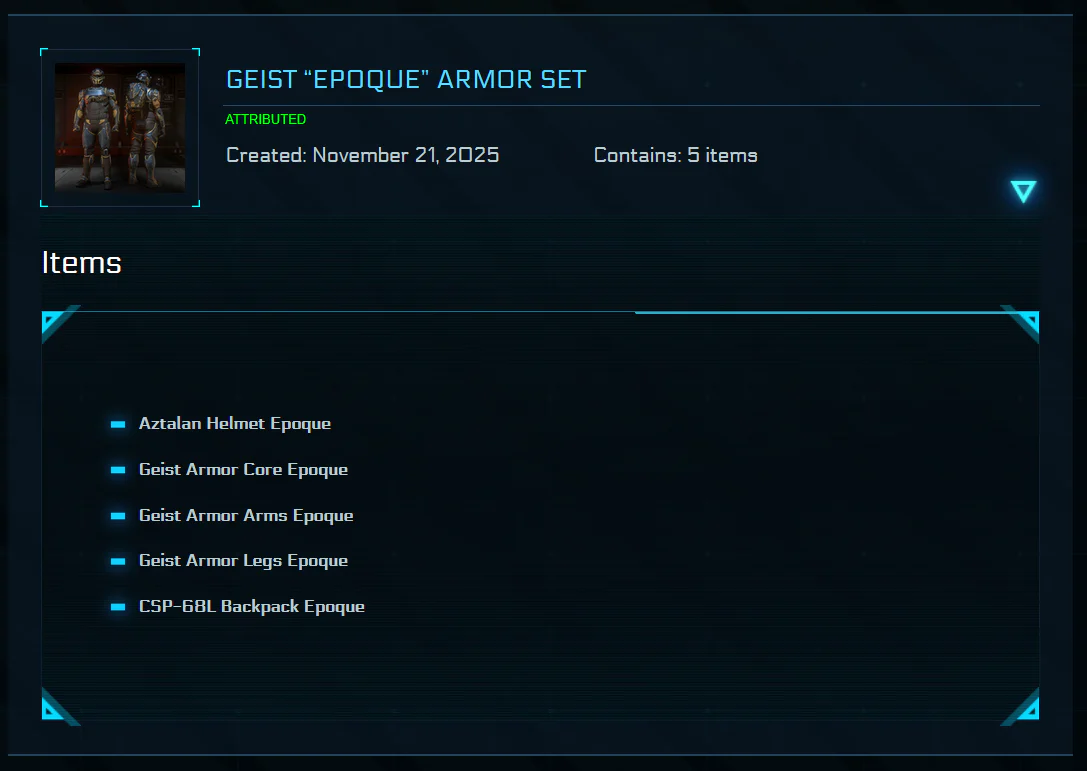The image size is (1087, 771).
Task: Open the Geist Epoque armor thumbnail image
Action: click(120, 128)
